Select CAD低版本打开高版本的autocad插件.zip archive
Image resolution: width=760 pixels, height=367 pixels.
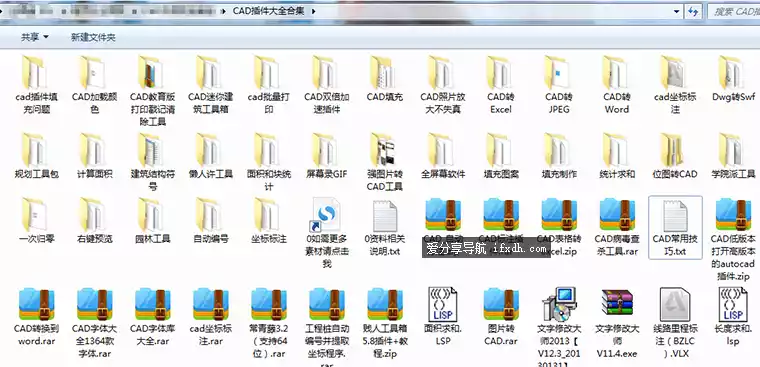pyautogui.click(x=733, y=239)
